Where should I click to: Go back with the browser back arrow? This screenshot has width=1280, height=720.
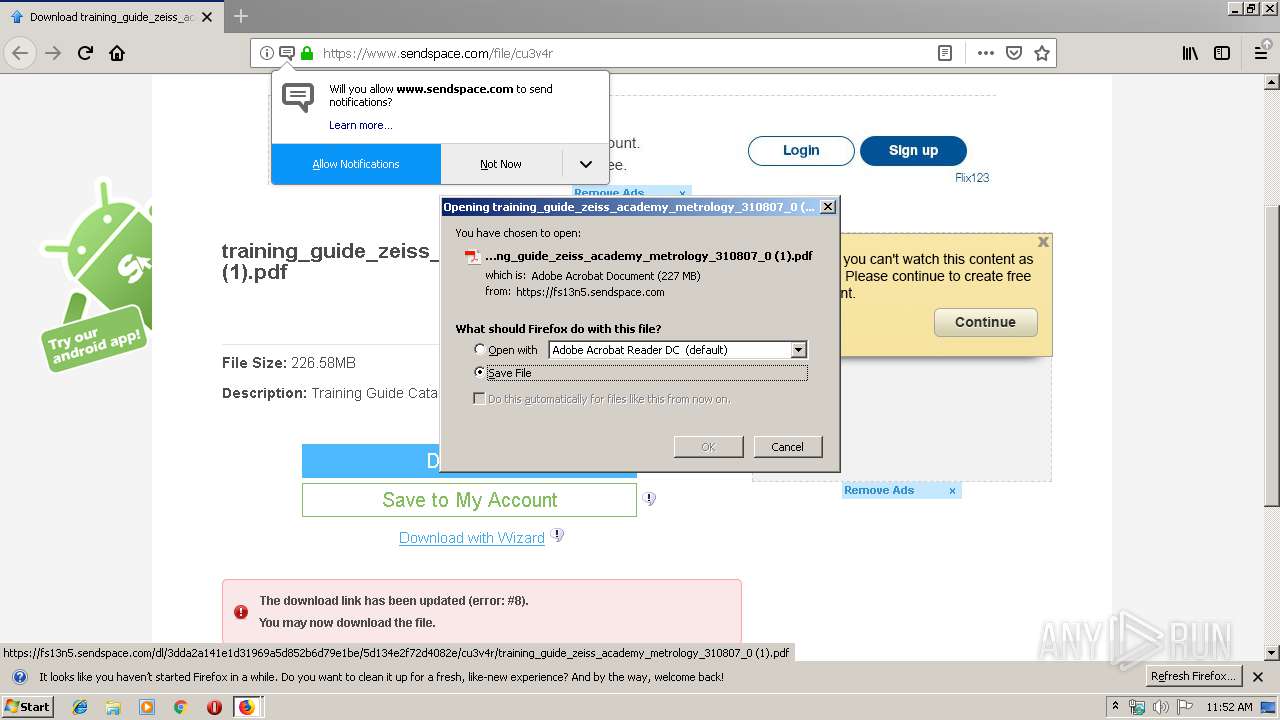pyautogui.click(x=20, y=53)
